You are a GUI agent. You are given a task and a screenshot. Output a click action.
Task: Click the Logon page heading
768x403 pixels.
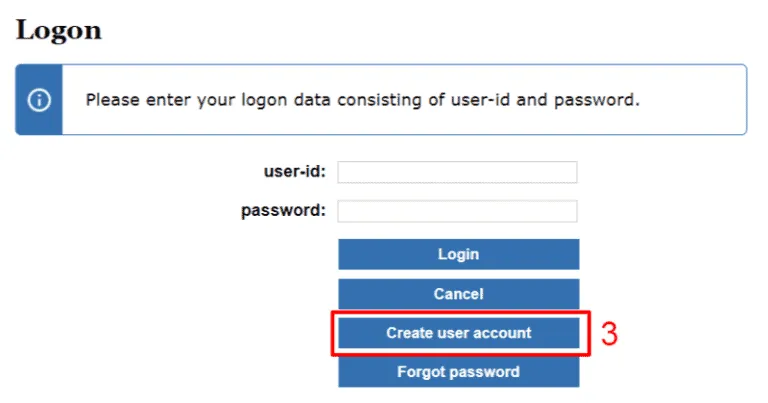[x=59, y=30]
